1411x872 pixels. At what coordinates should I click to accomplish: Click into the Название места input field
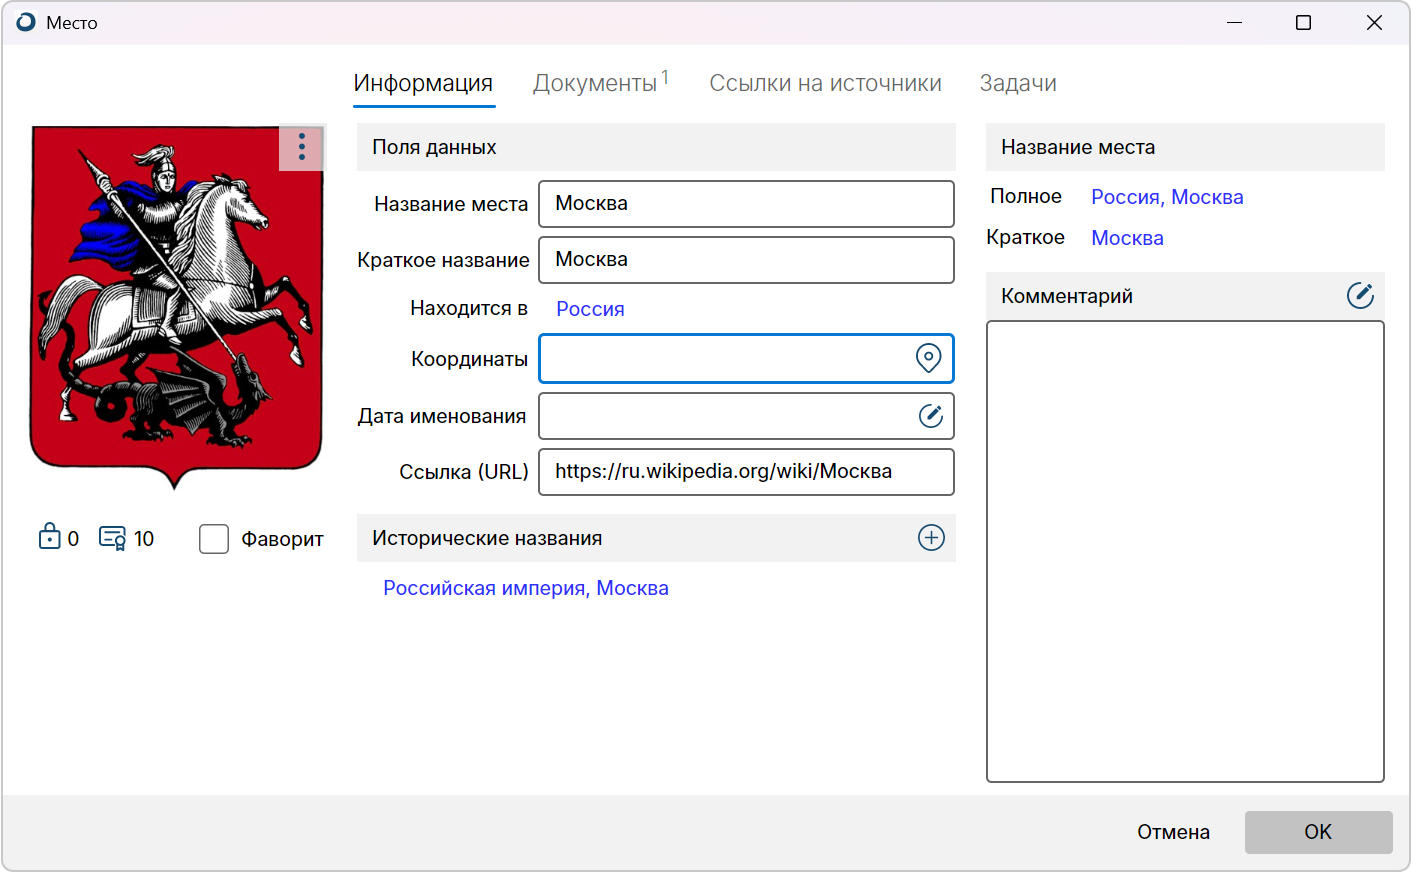coord(746,204)
